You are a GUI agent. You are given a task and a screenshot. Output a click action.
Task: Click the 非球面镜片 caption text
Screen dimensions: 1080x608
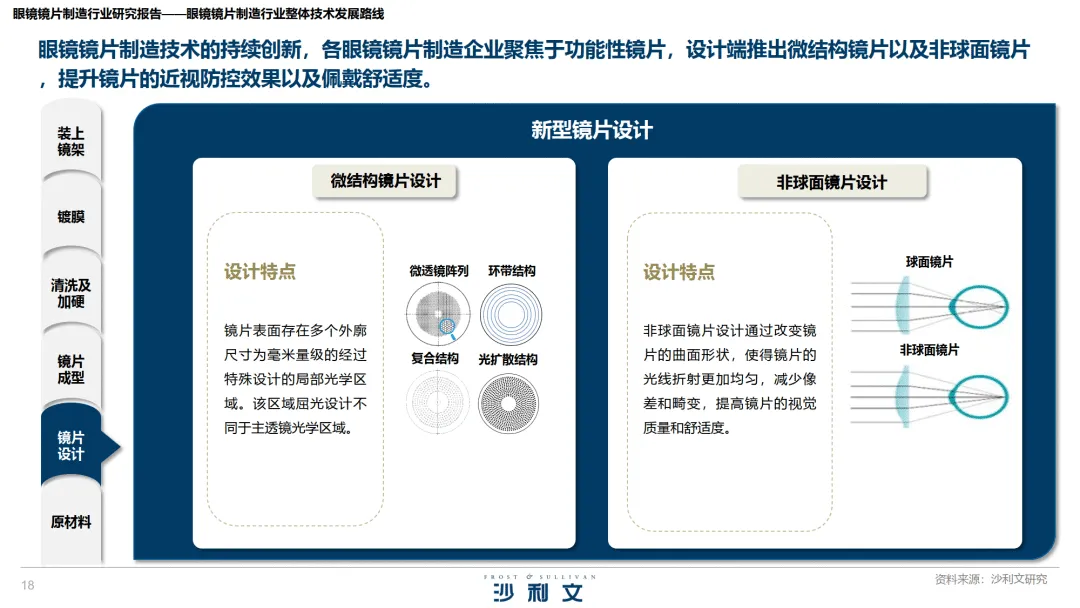pyautogui.click(x=929, y=350)
